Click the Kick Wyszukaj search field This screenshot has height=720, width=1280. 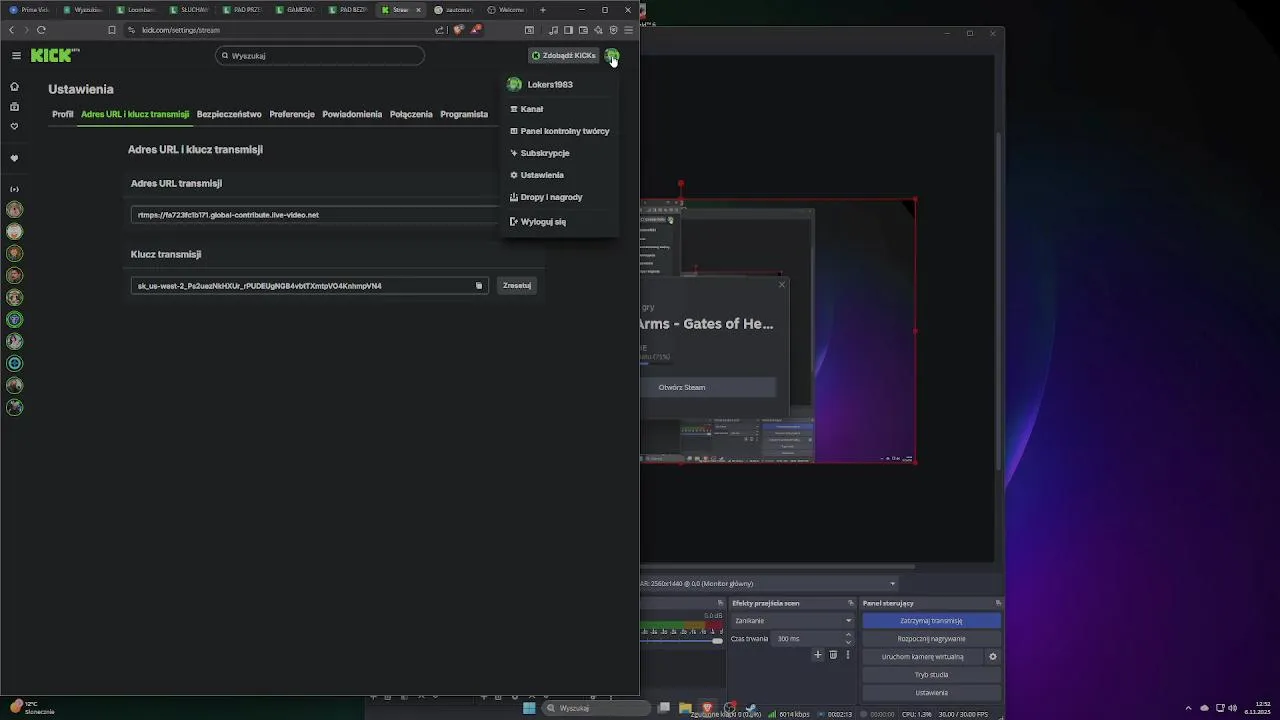[x=320, y=56]
